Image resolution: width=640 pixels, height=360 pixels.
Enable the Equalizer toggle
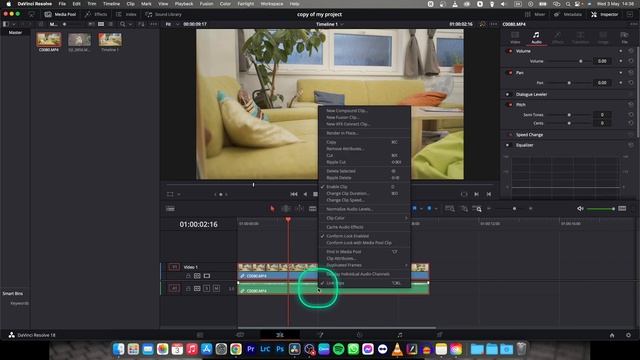pyautogui.click(x=508, y=145)
